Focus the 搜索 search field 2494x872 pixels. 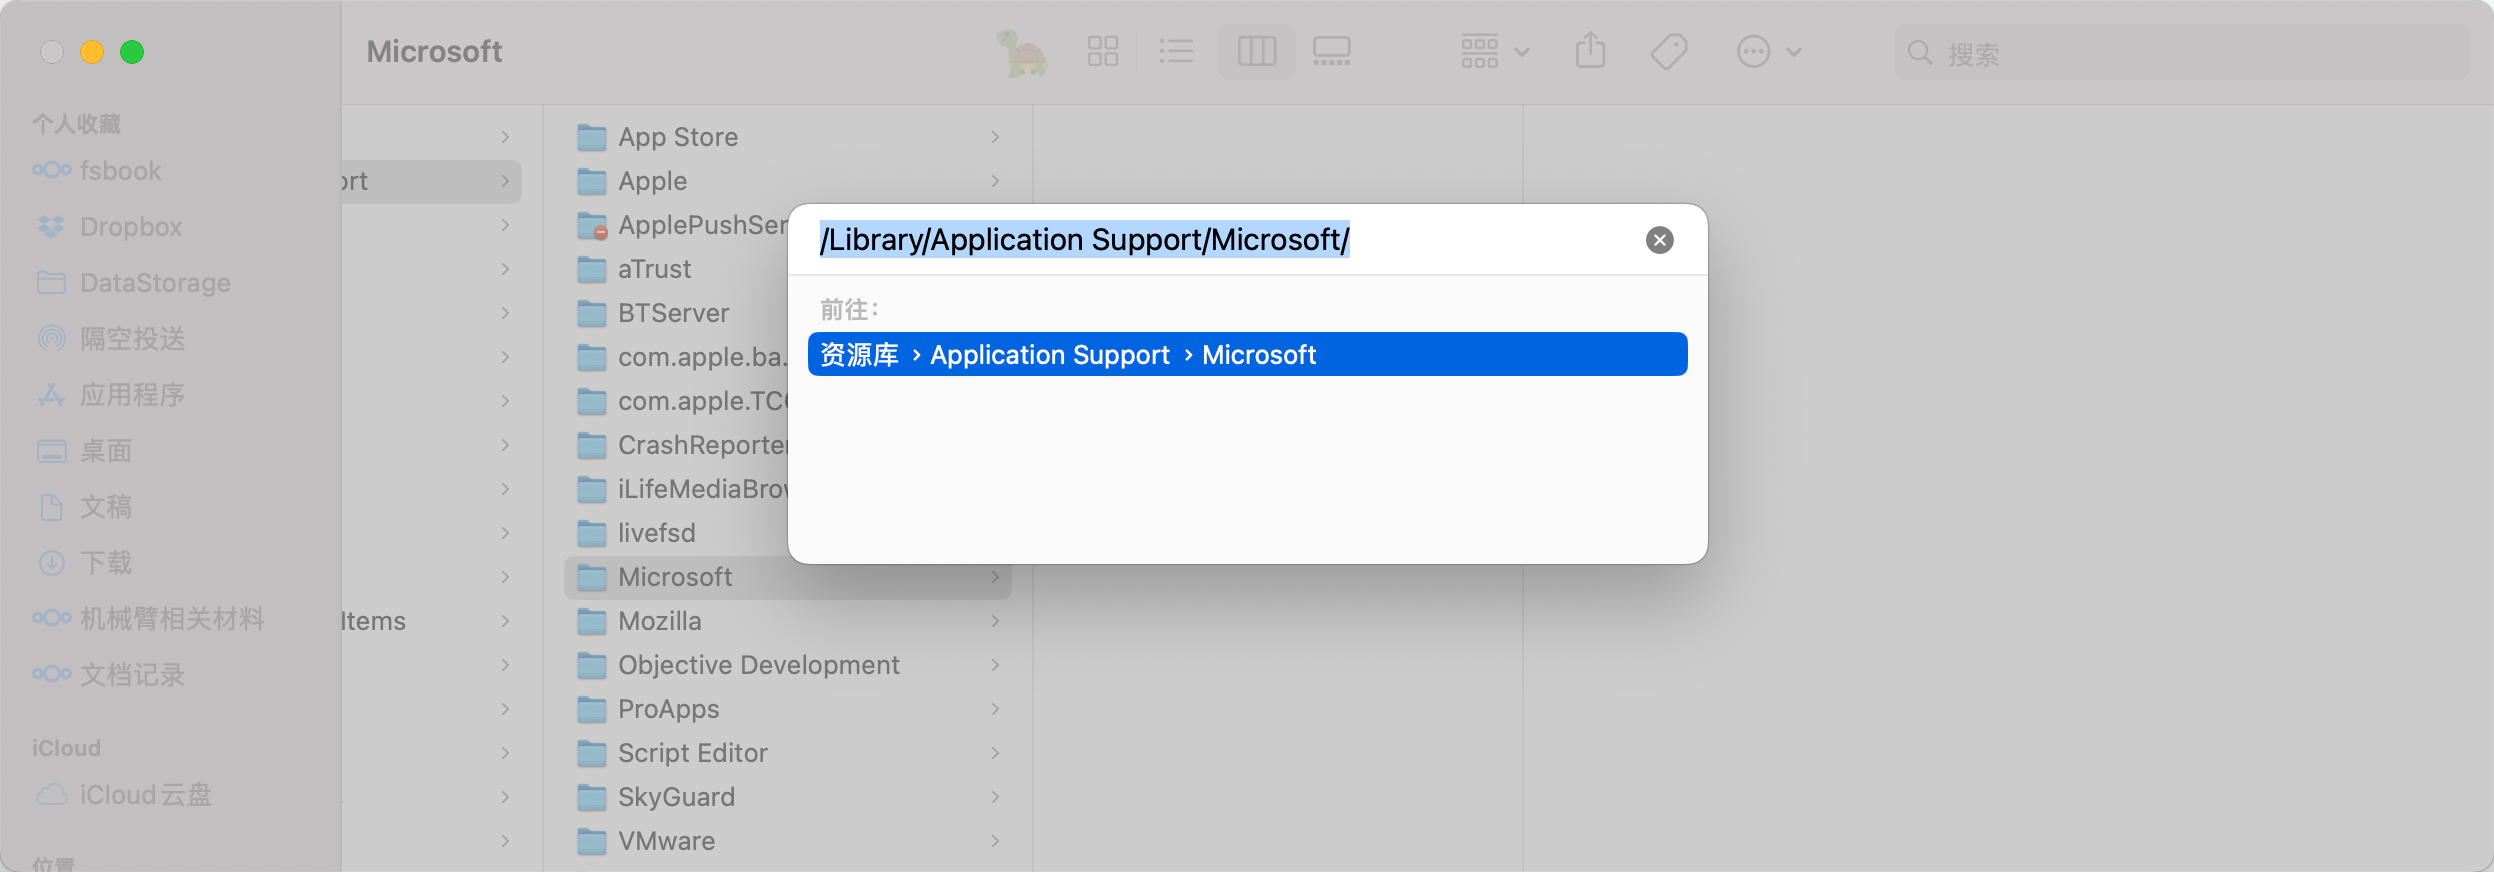(x=2182, y=53)
